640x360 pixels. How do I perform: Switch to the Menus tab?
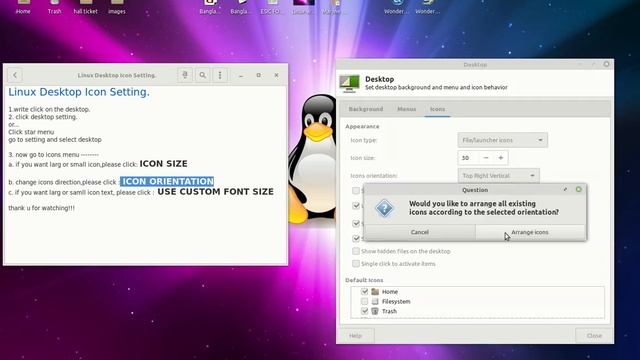coord(407,109)
